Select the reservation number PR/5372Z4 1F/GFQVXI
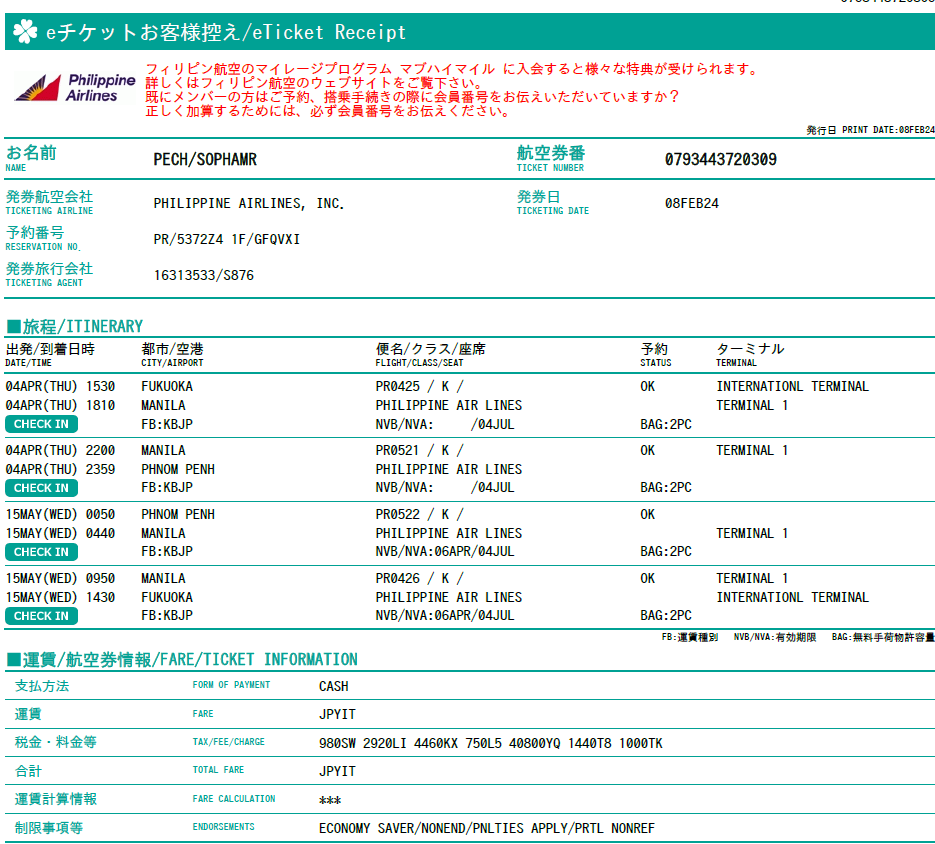The height and width of the screenshot is (844, 935). tap(227, 240)
